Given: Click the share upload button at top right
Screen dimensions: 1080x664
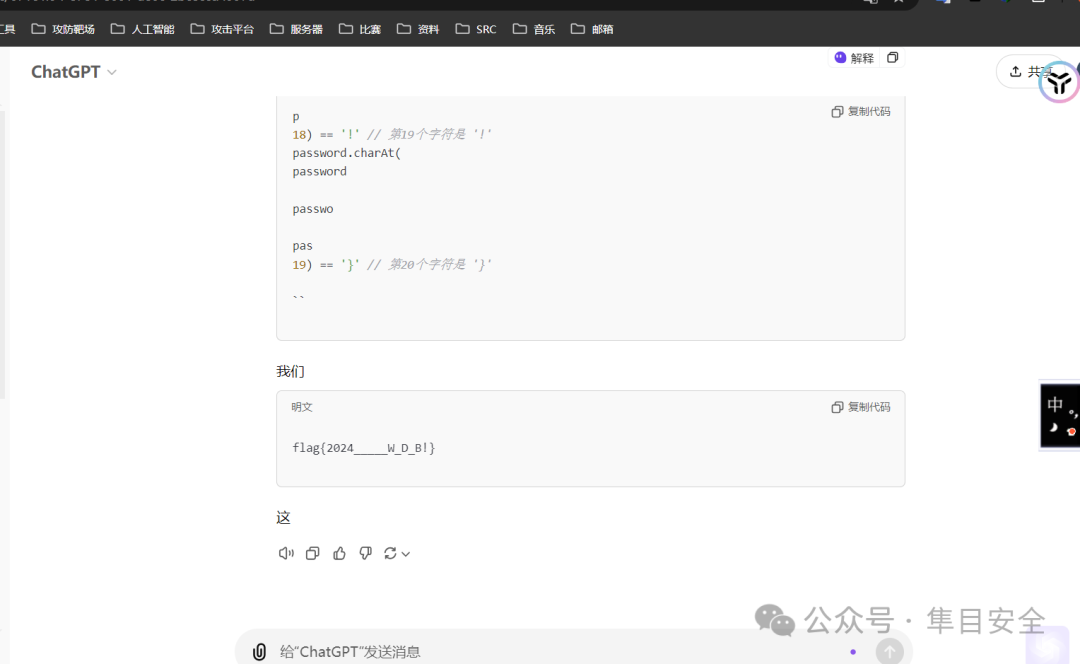Looking at the screenshot, I should point(1028,72).
